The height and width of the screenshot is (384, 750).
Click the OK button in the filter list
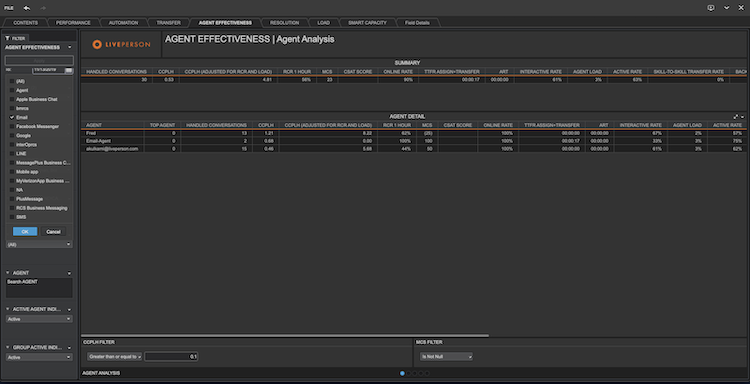coord(25,231)
